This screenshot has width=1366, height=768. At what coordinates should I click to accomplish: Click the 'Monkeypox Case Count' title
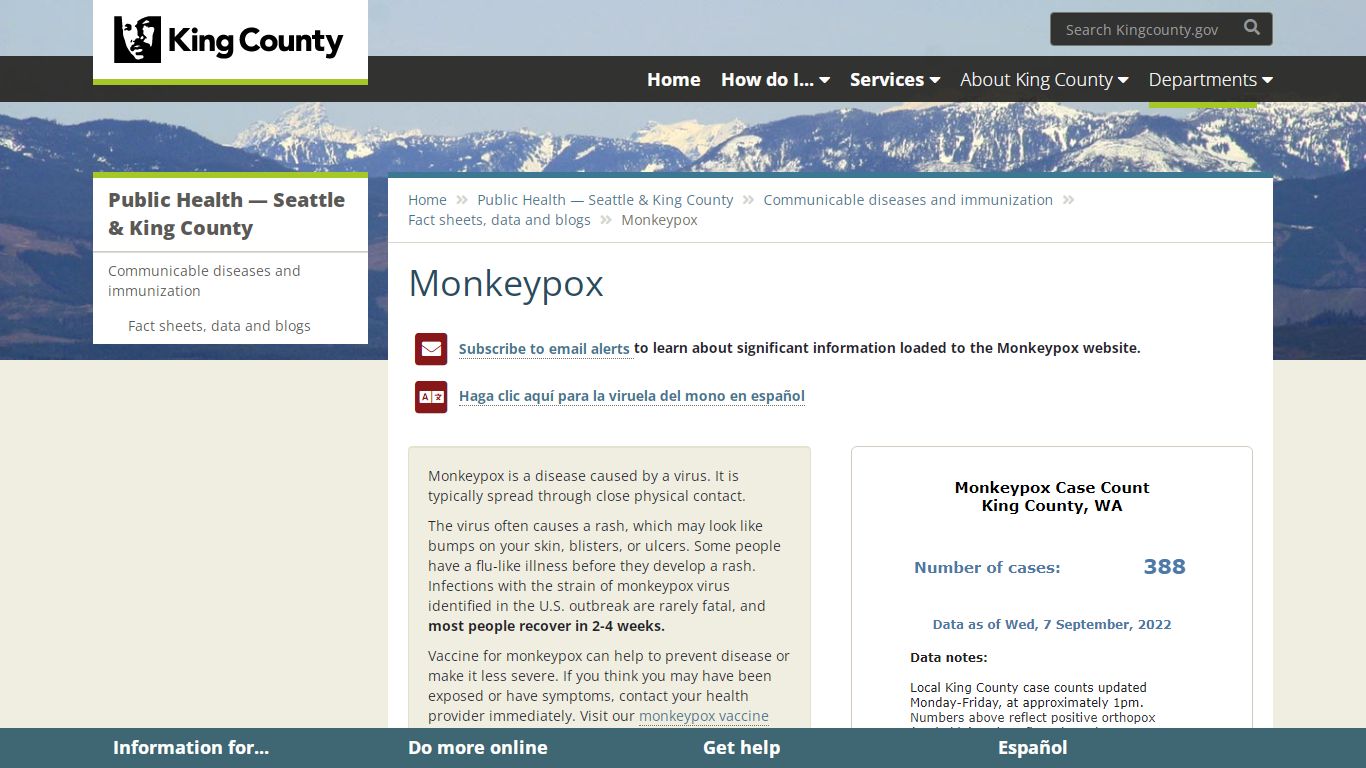tap(1052, 488)
